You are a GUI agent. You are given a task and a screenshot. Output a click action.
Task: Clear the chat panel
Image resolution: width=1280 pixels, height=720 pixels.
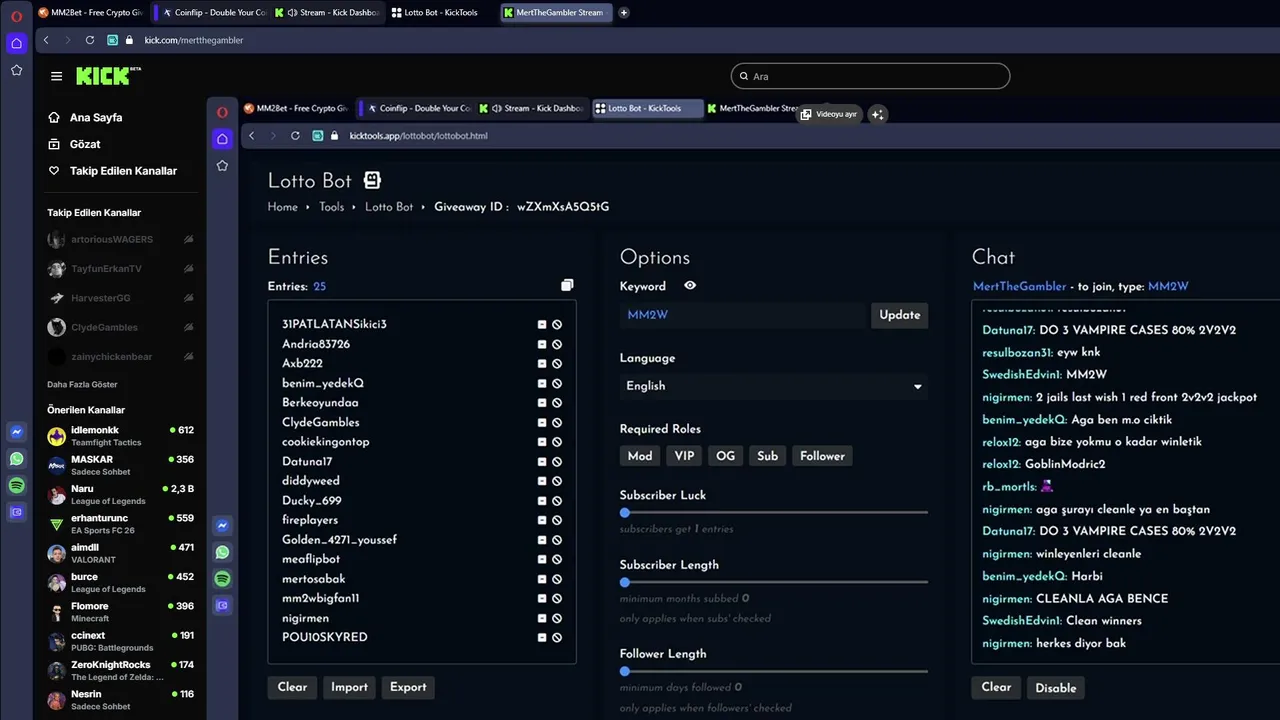(996, 687)
